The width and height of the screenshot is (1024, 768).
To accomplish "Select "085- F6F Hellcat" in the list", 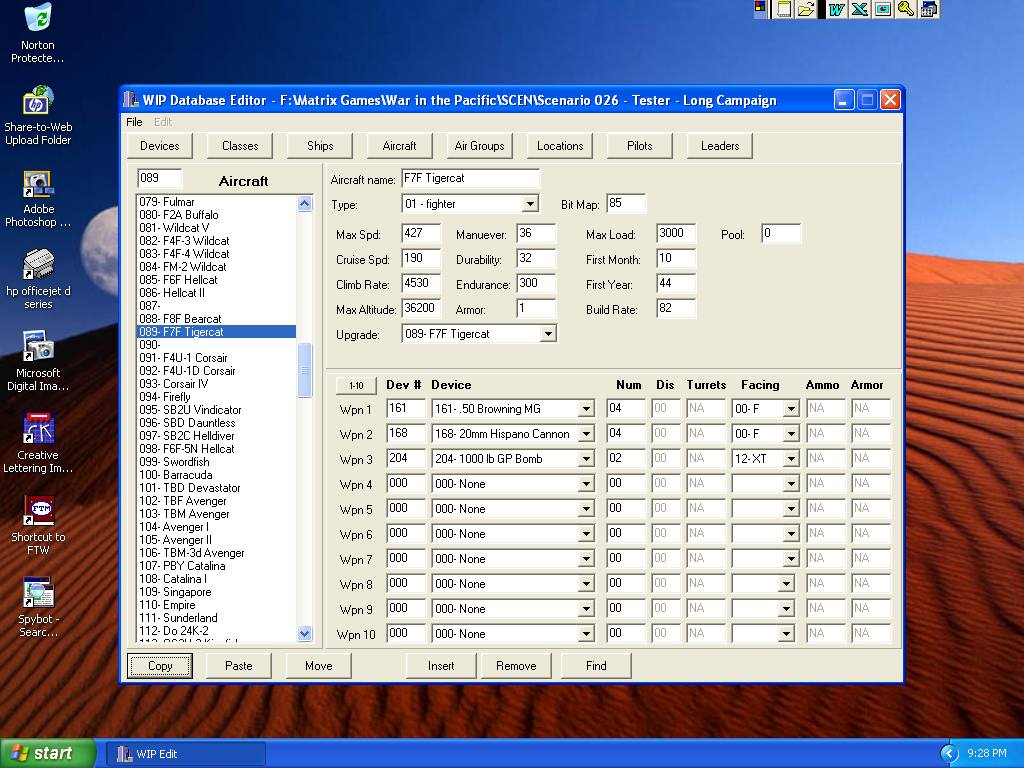I will pyautogui.click(x=216, y=280).
